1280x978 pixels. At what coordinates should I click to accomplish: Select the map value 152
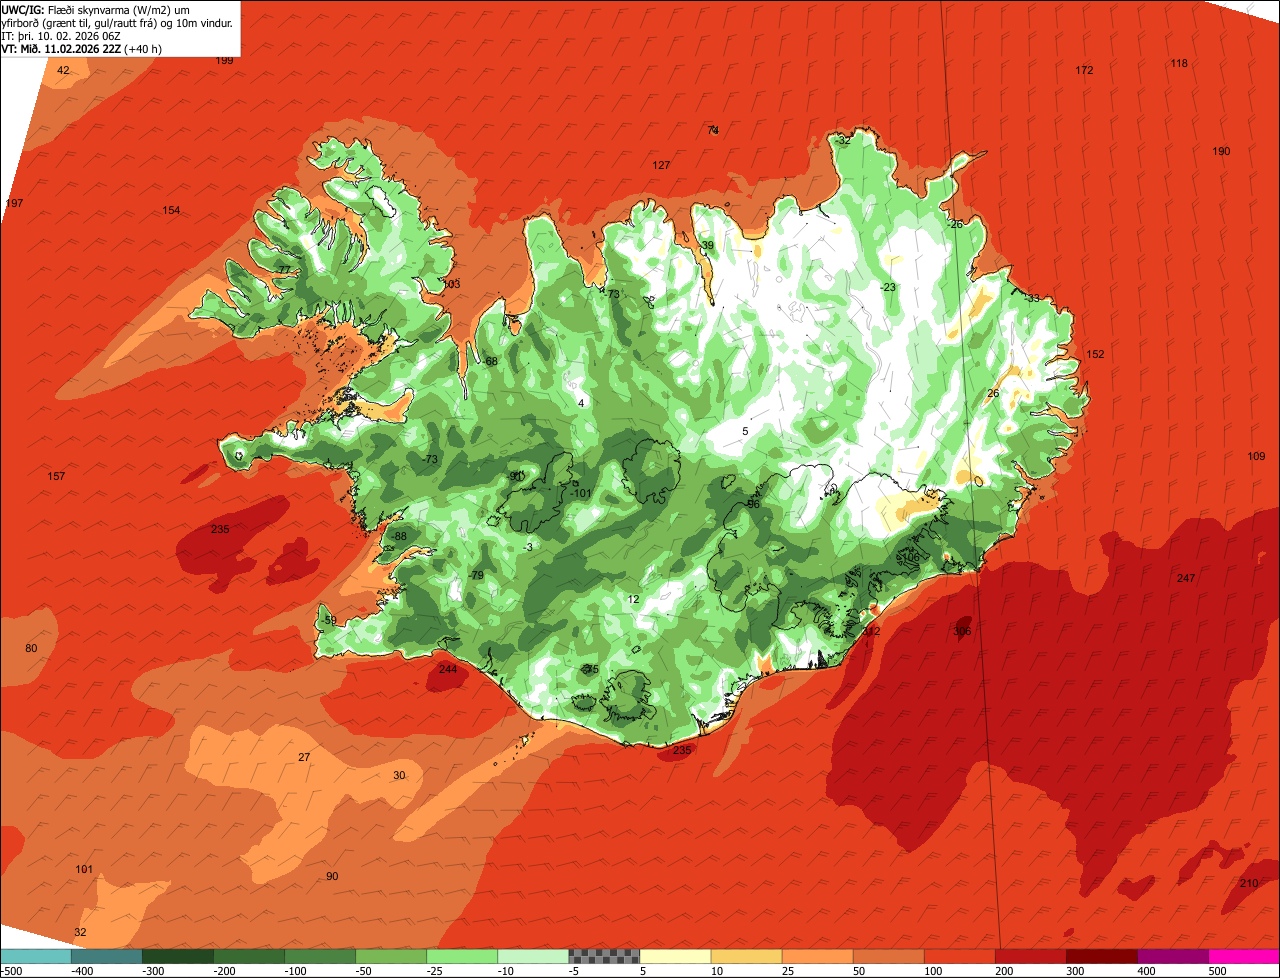1095,354
